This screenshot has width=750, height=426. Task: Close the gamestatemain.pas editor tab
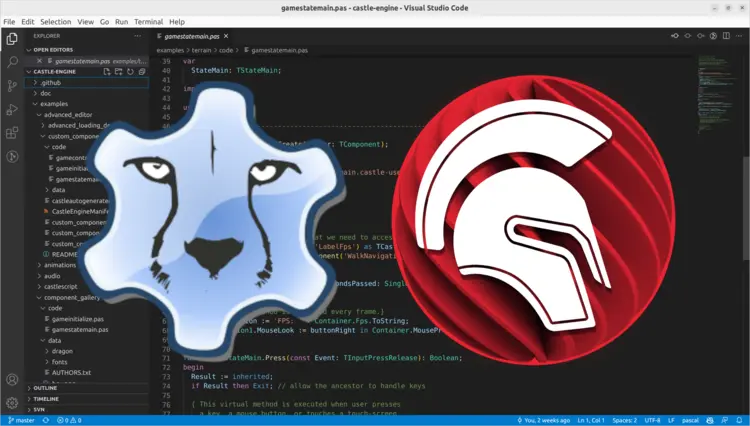pos(226,36)
